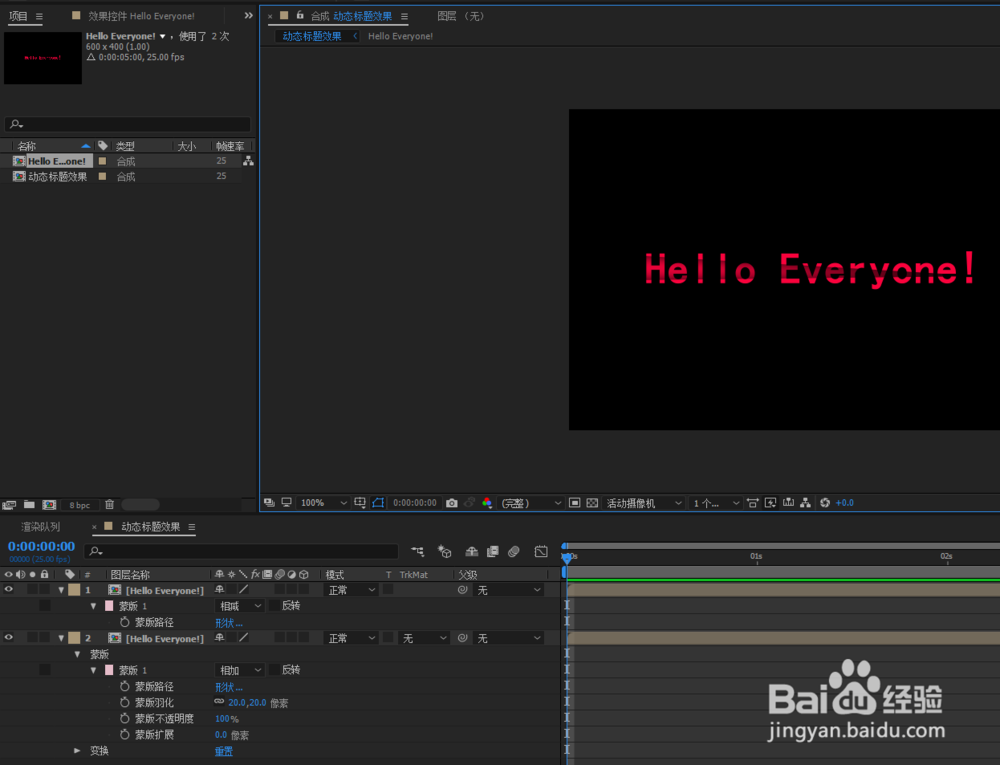Viewport: 1000px width, 765px height.
Task: Take a snapshot with the camera icon
Action: pos(452,502)
